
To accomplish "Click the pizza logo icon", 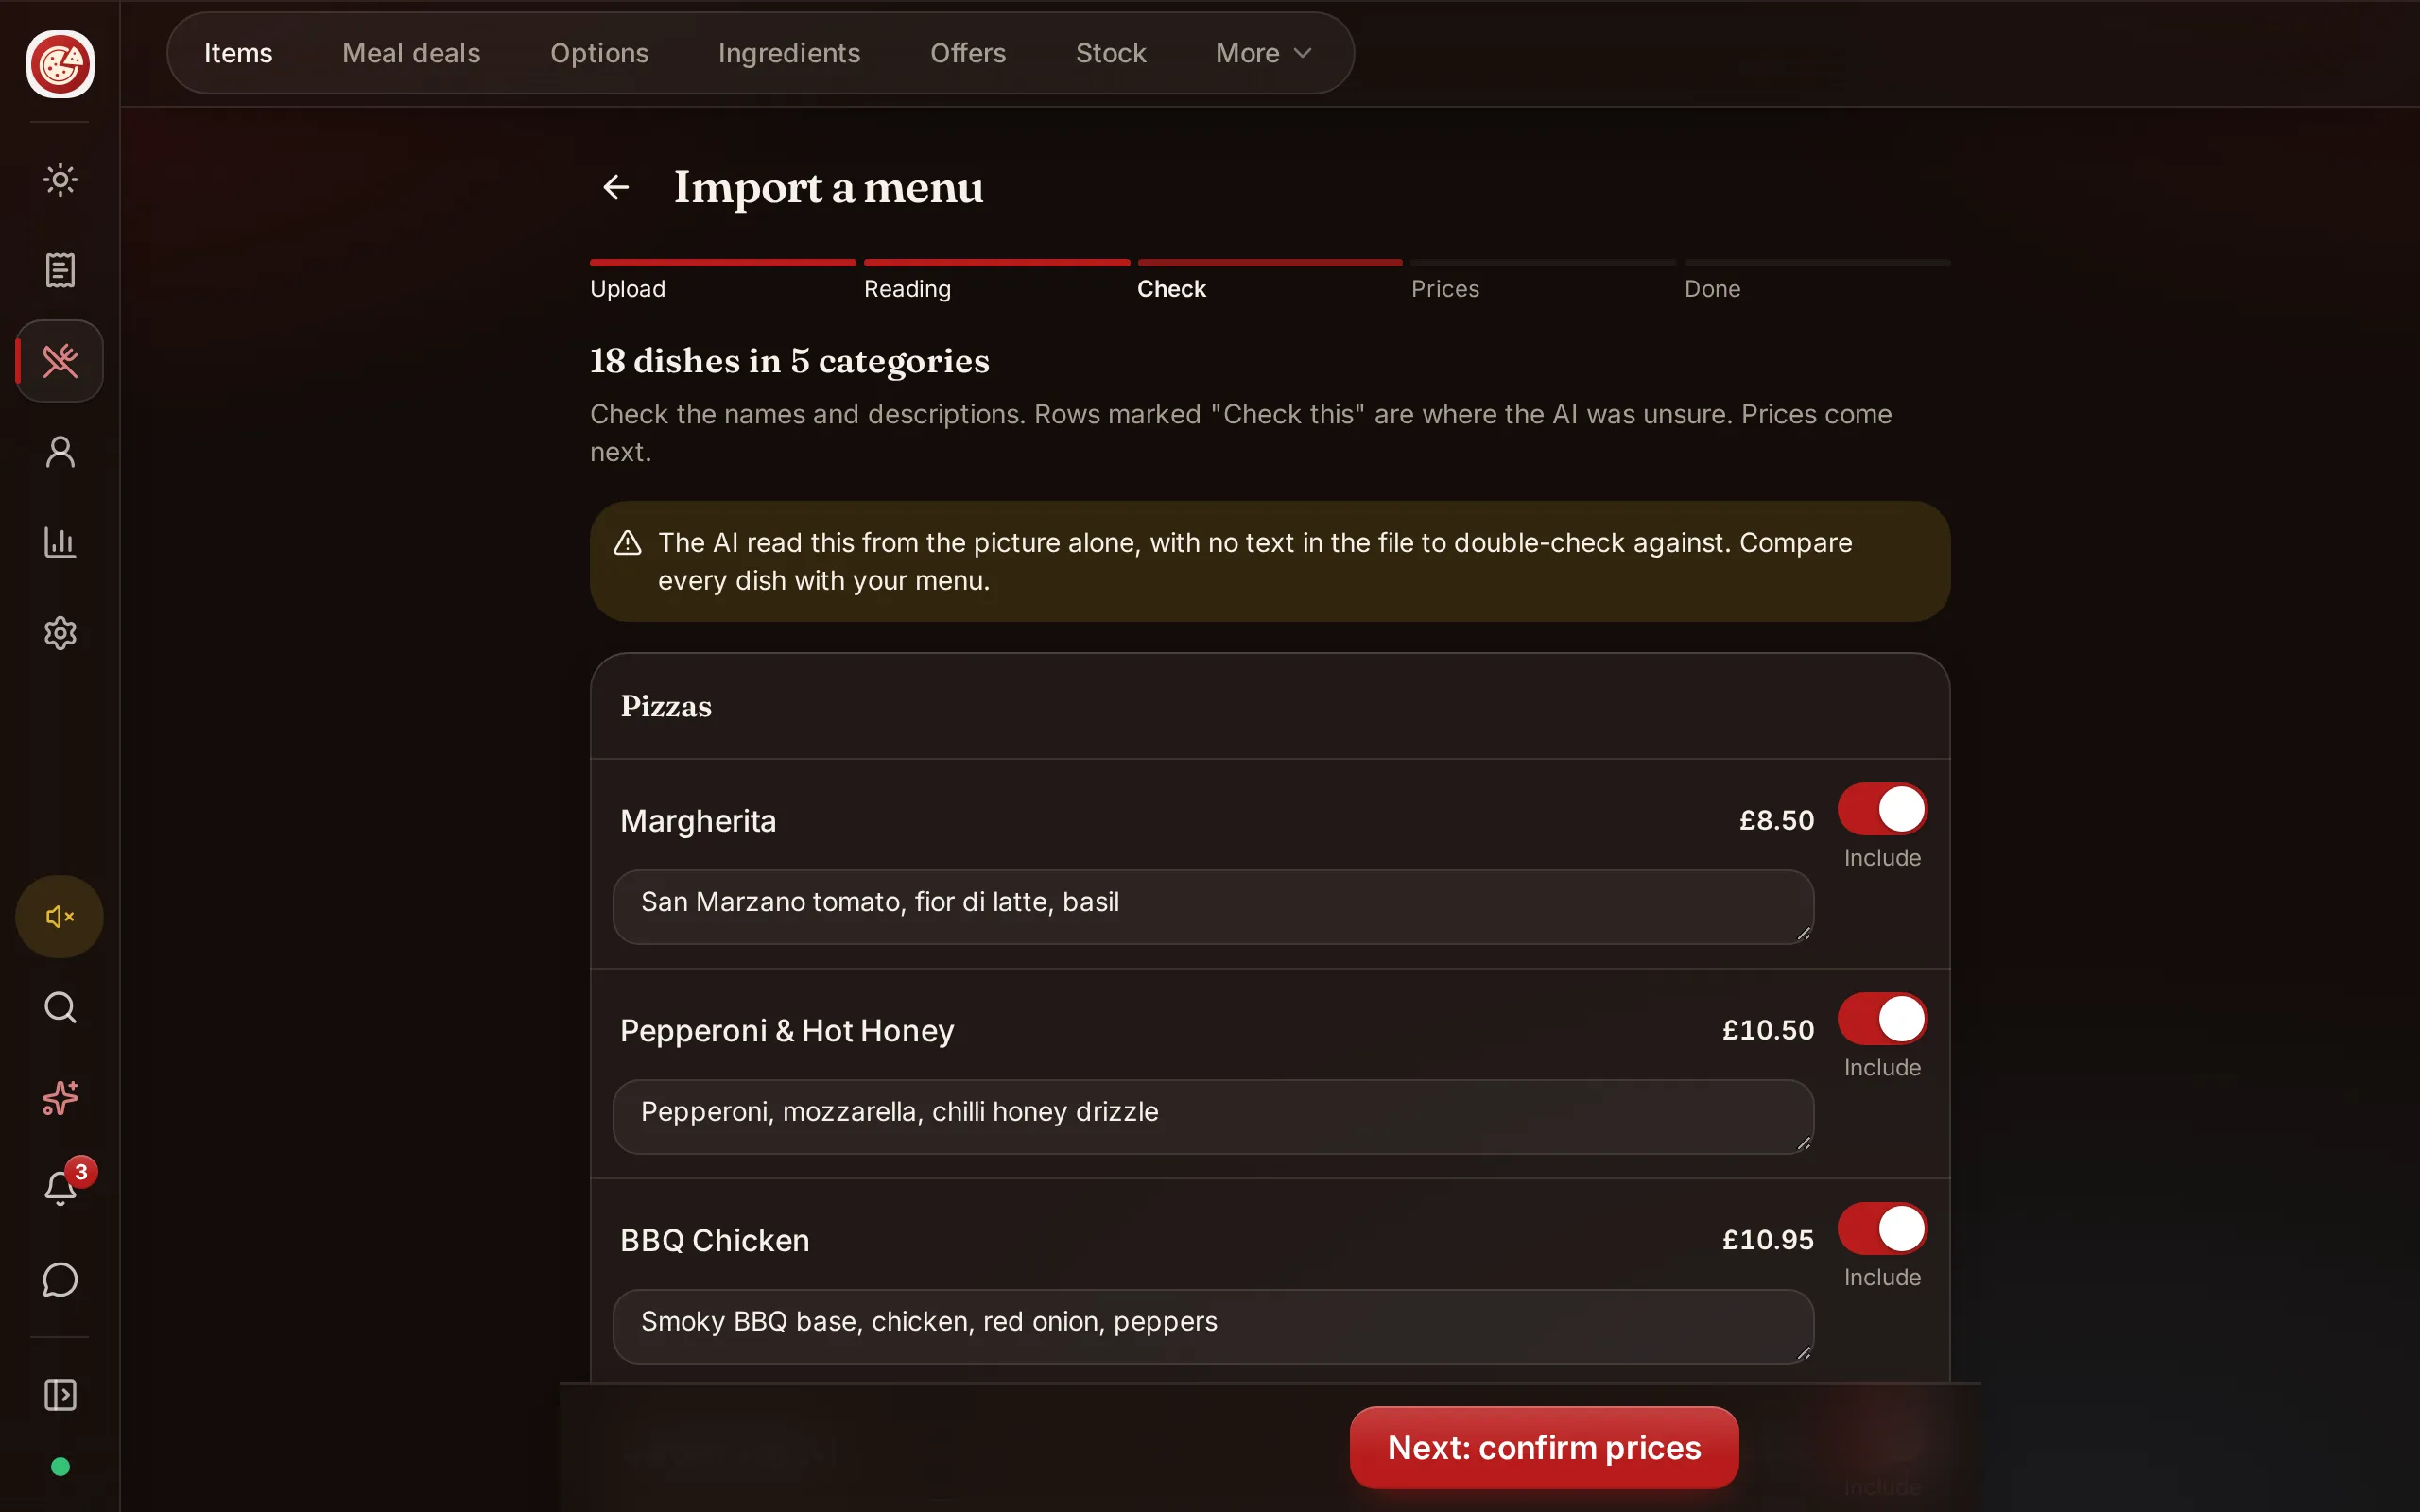I will [60, 64].
